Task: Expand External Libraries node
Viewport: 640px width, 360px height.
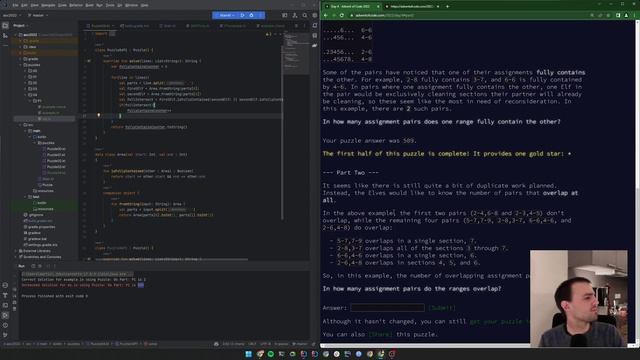Action: (16, 251)
